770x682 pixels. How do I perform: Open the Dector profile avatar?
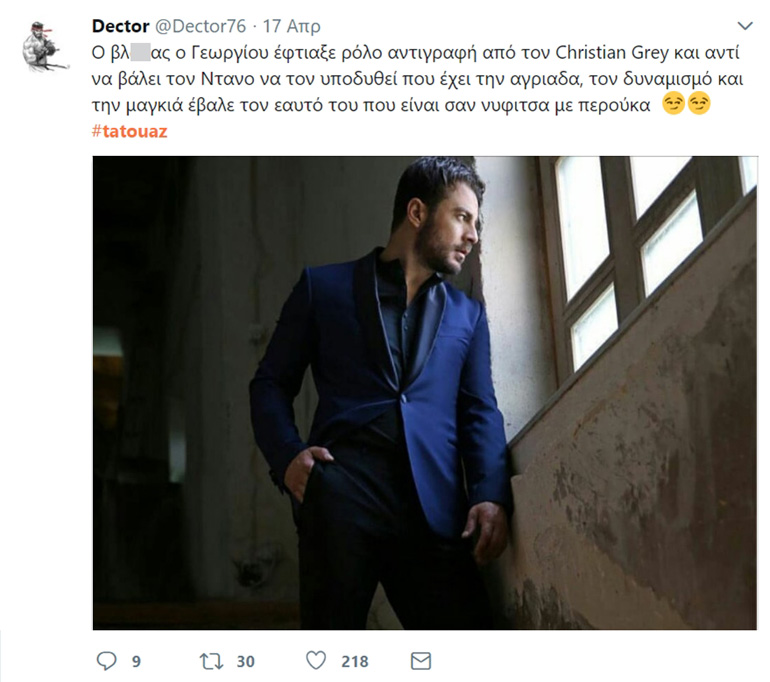tap(46, 45)
